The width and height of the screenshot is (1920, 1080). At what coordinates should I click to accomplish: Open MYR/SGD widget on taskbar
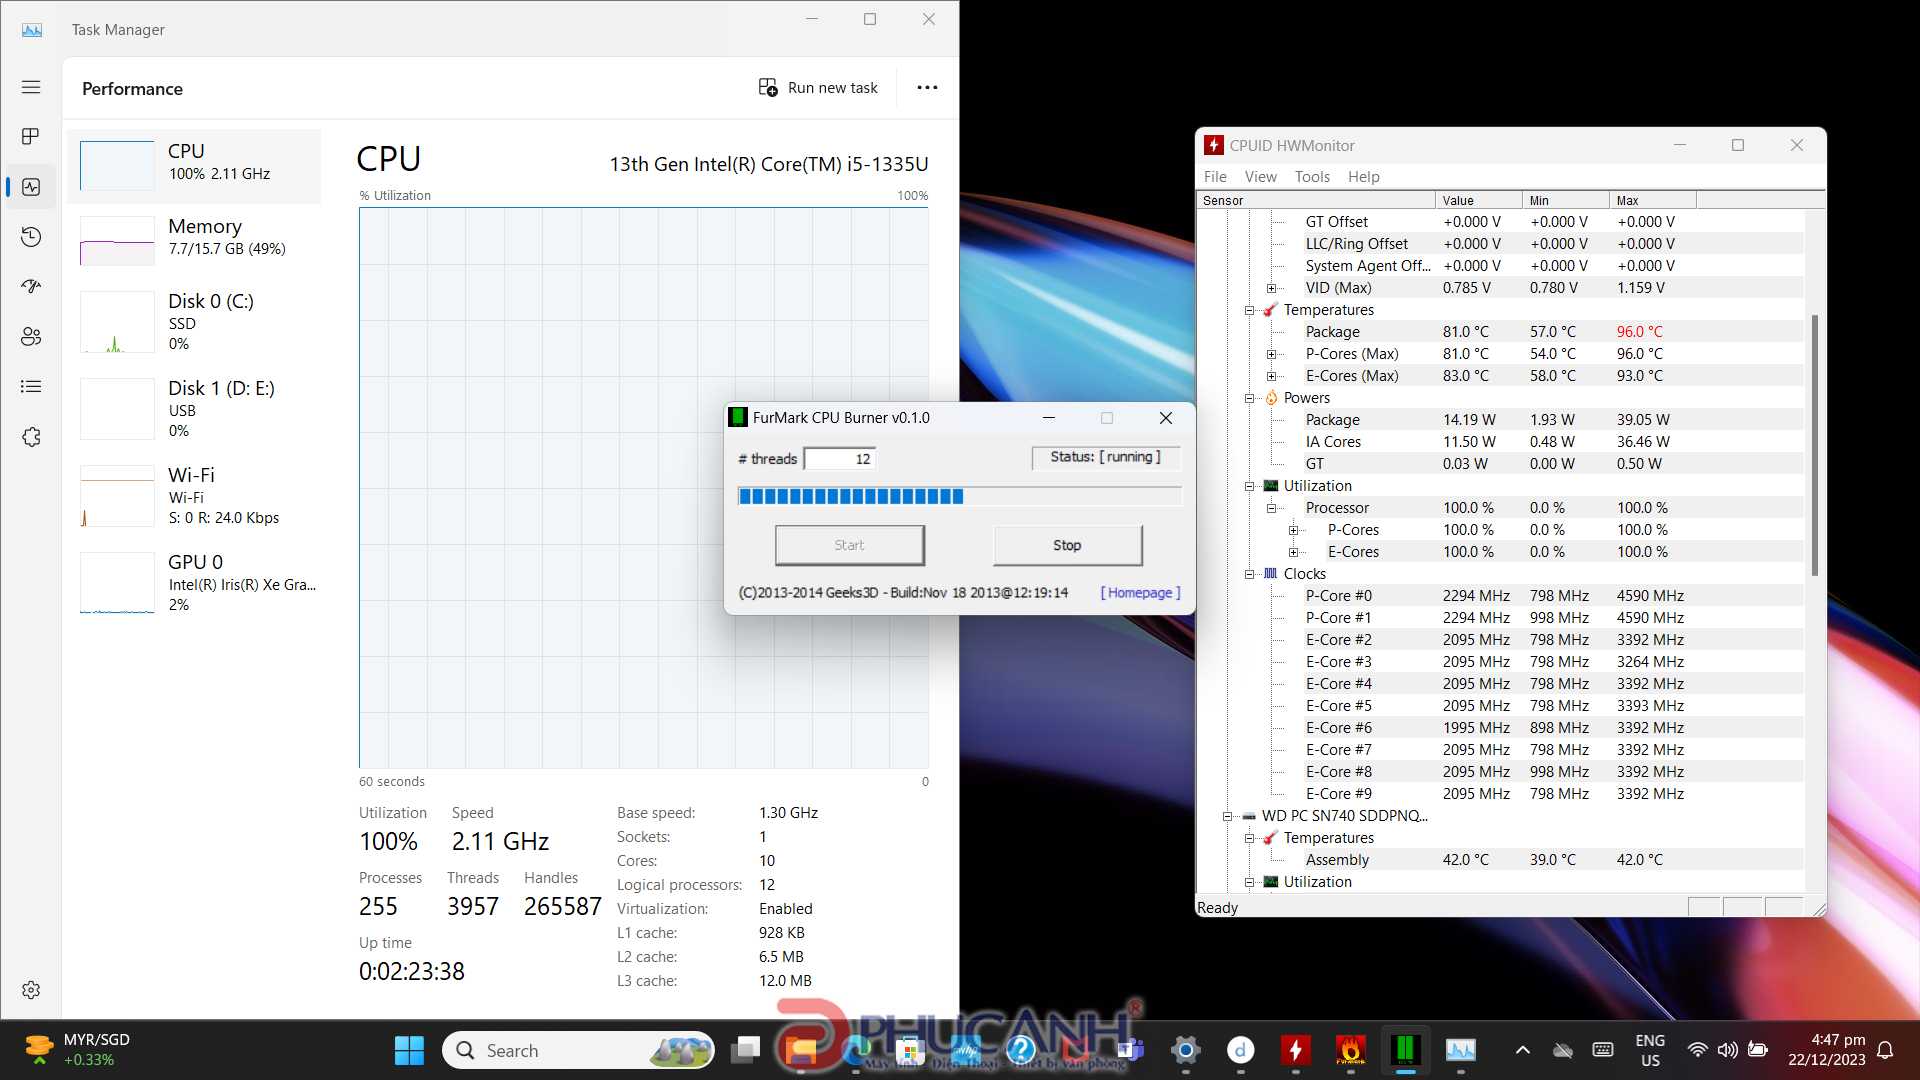click(x=78, y=1050)
